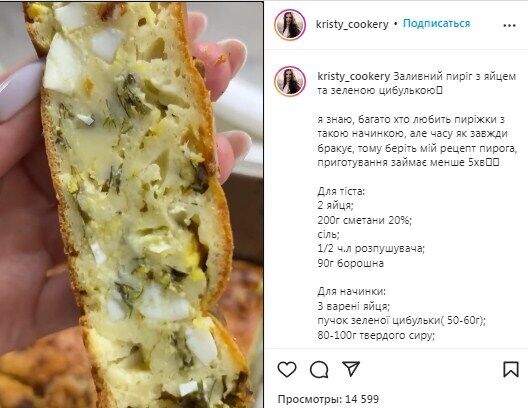Viewport: 528px width, 408px height.
Task: Open comments via the speech bubble icon
Action: (x=319, y=370)
